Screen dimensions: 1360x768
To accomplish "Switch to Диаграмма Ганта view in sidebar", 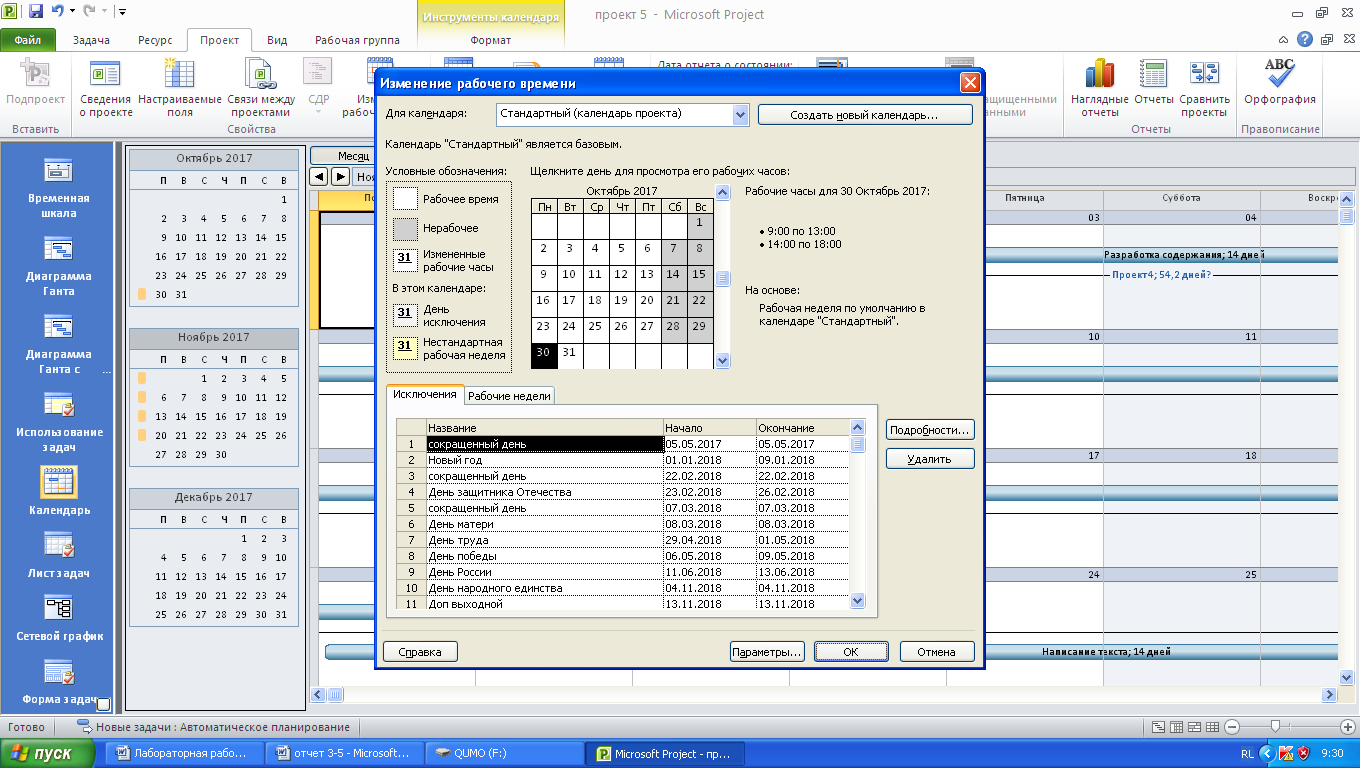I will point(59,266).
